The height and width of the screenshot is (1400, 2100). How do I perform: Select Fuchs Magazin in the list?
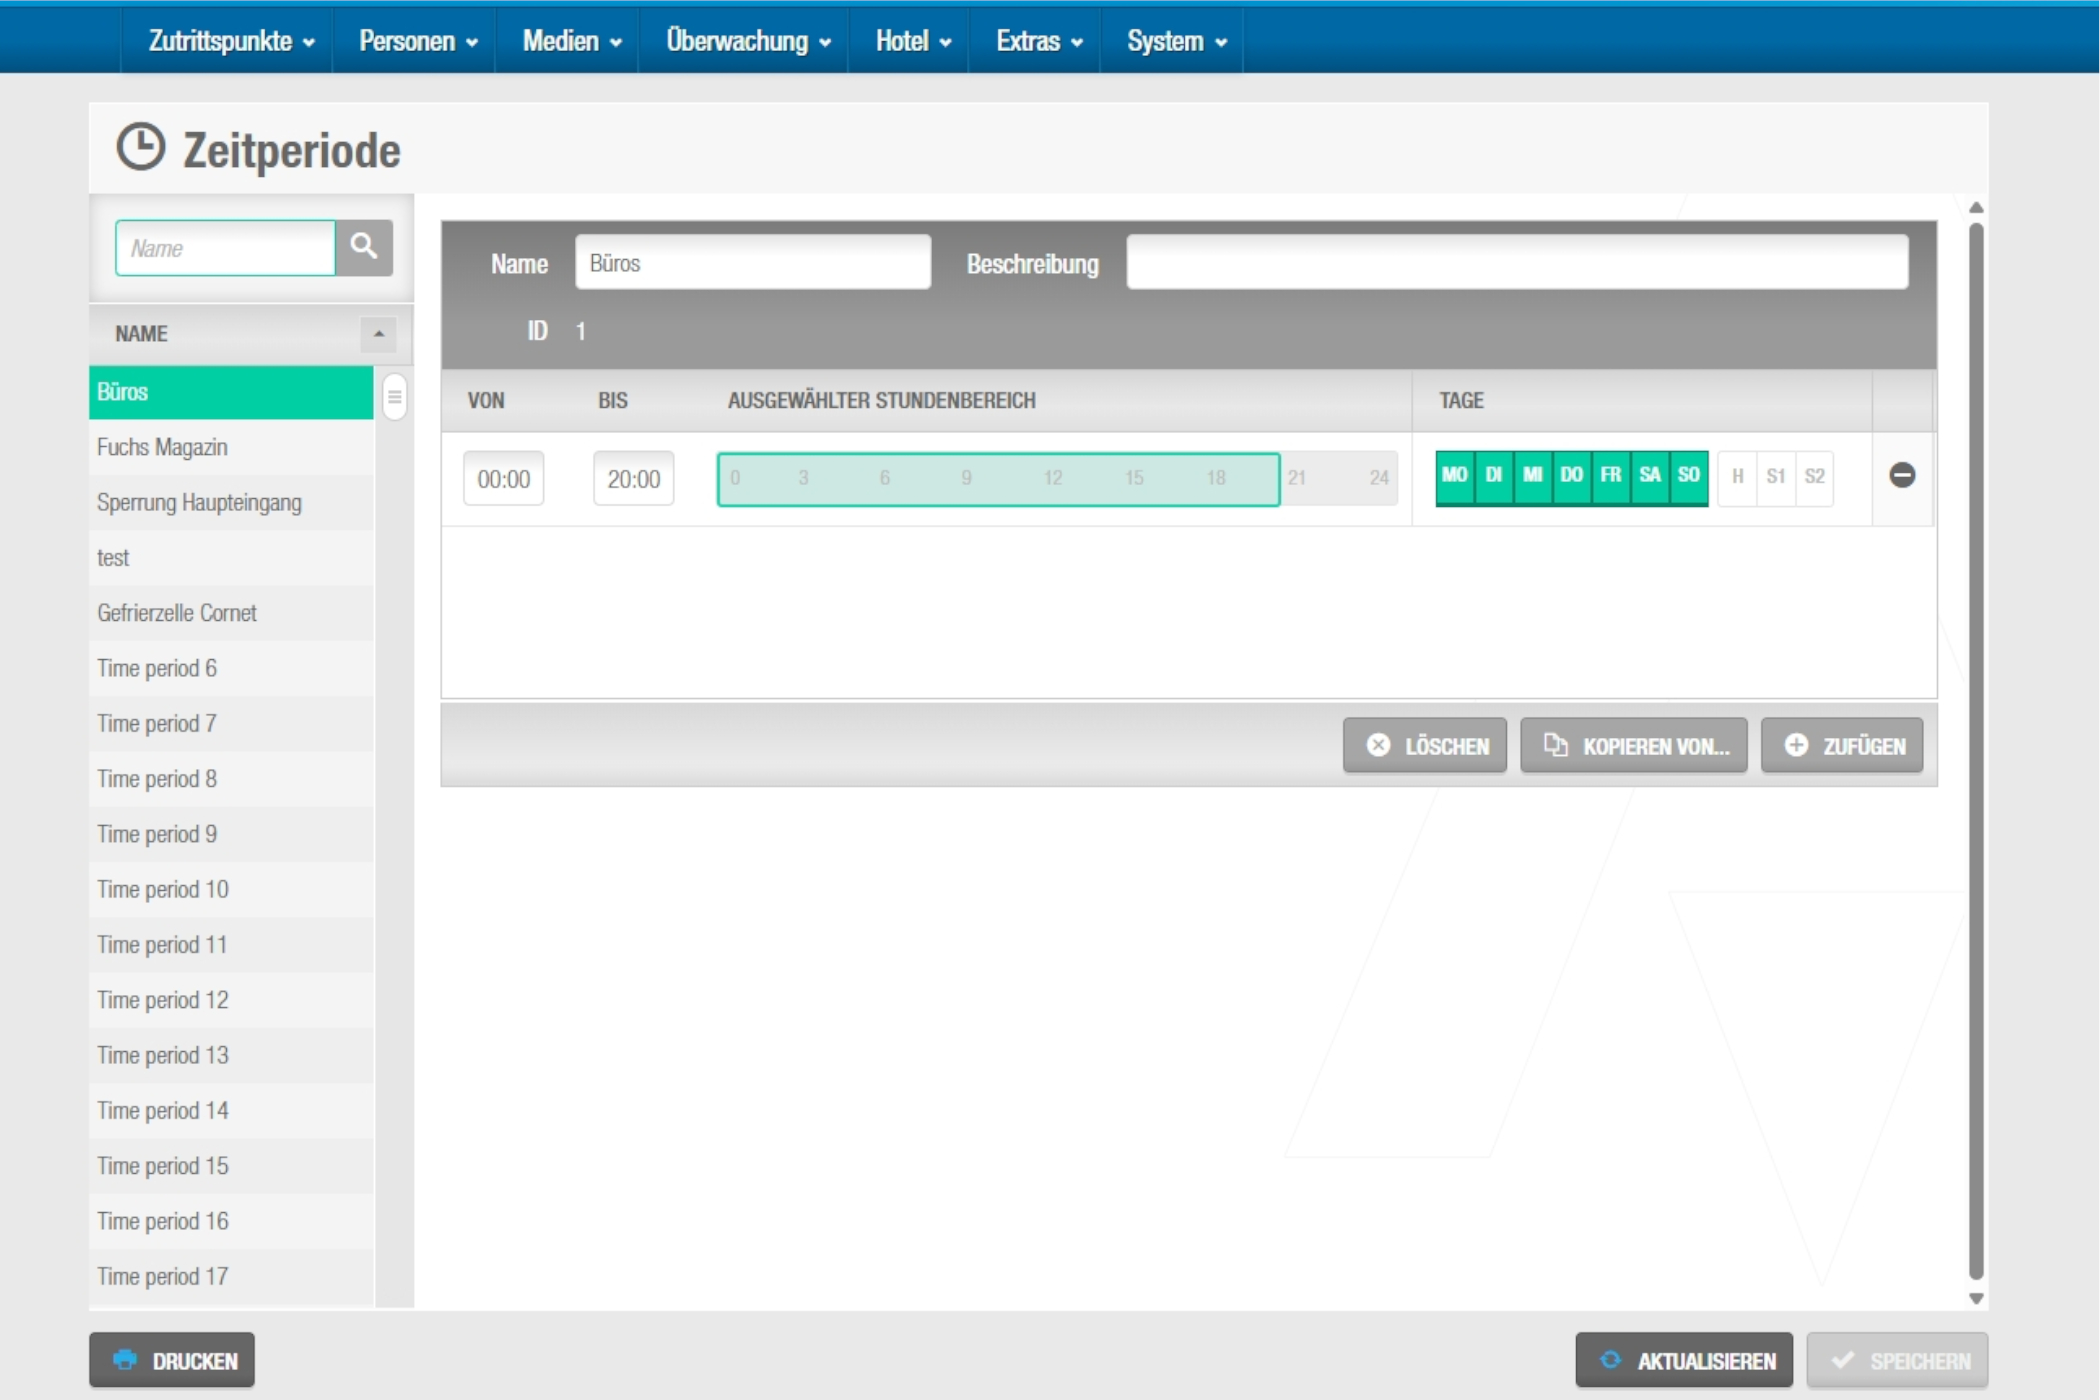point(162,447)
